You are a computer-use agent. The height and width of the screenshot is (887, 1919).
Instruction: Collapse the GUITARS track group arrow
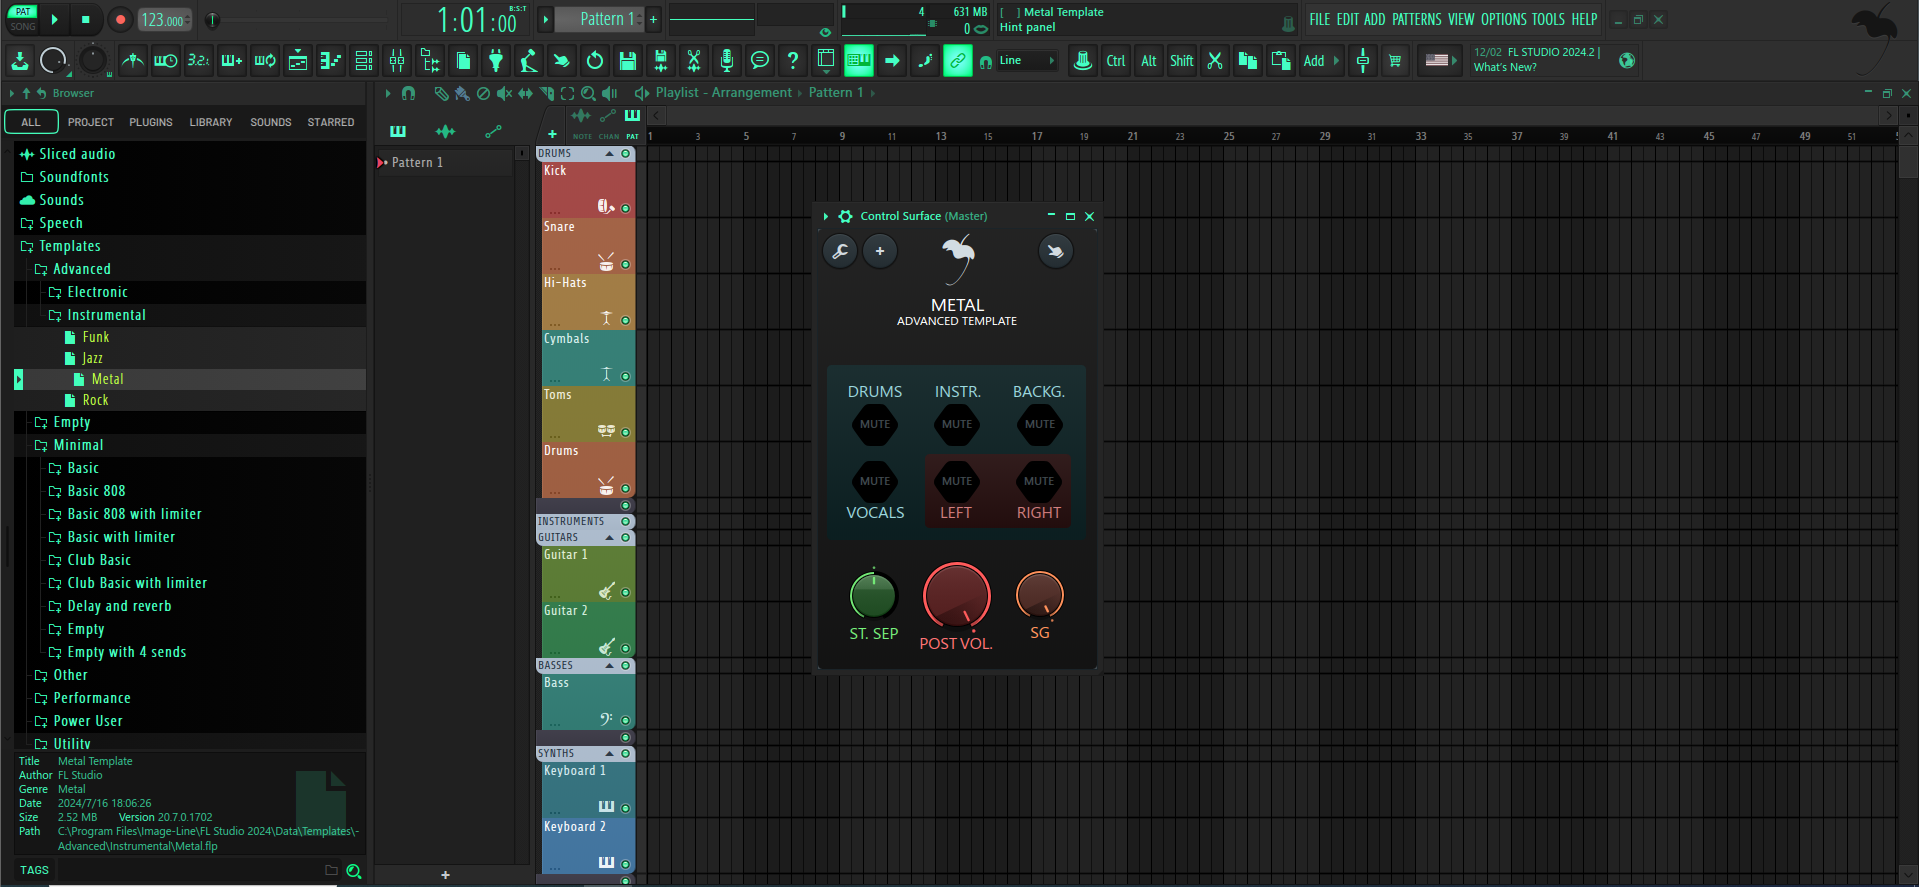point(609,538)
